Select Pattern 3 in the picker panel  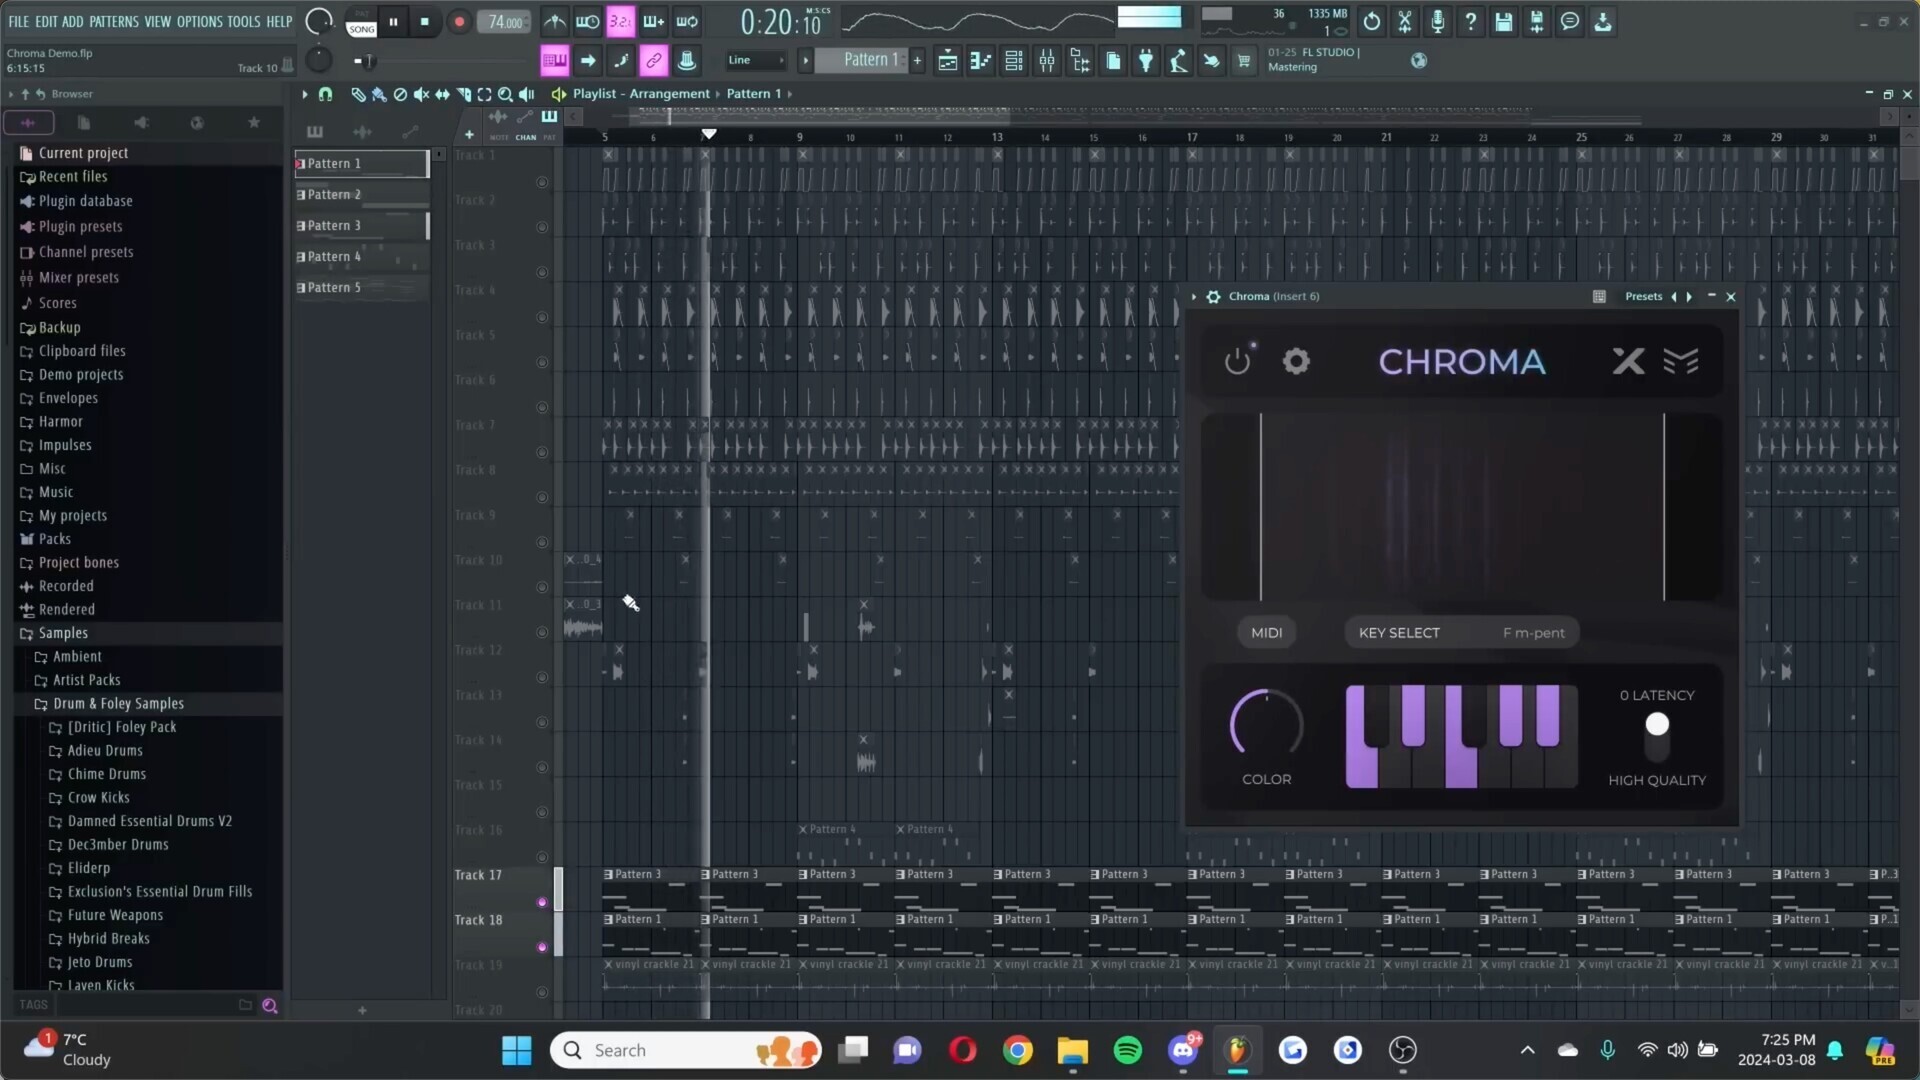pyautogui.click(x=361, y=226)
